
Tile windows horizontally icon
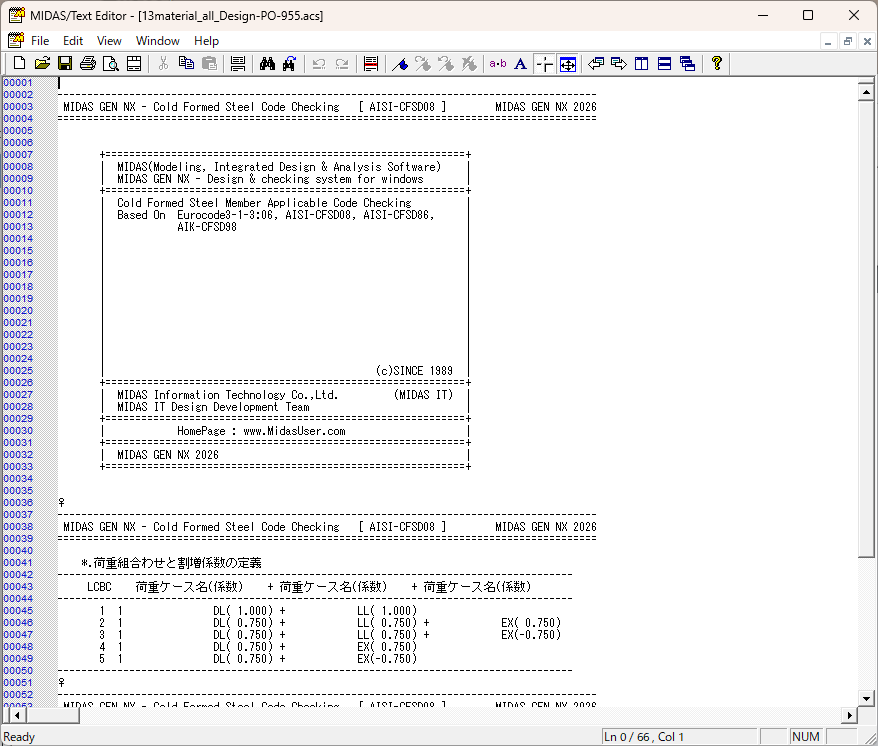tap(665, 64)
